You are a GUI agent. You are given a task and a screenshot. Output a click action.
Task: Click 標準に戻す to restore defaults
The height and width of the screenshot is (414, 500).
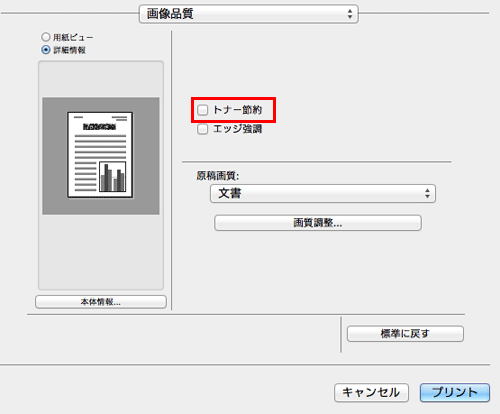tap(405, 334)
